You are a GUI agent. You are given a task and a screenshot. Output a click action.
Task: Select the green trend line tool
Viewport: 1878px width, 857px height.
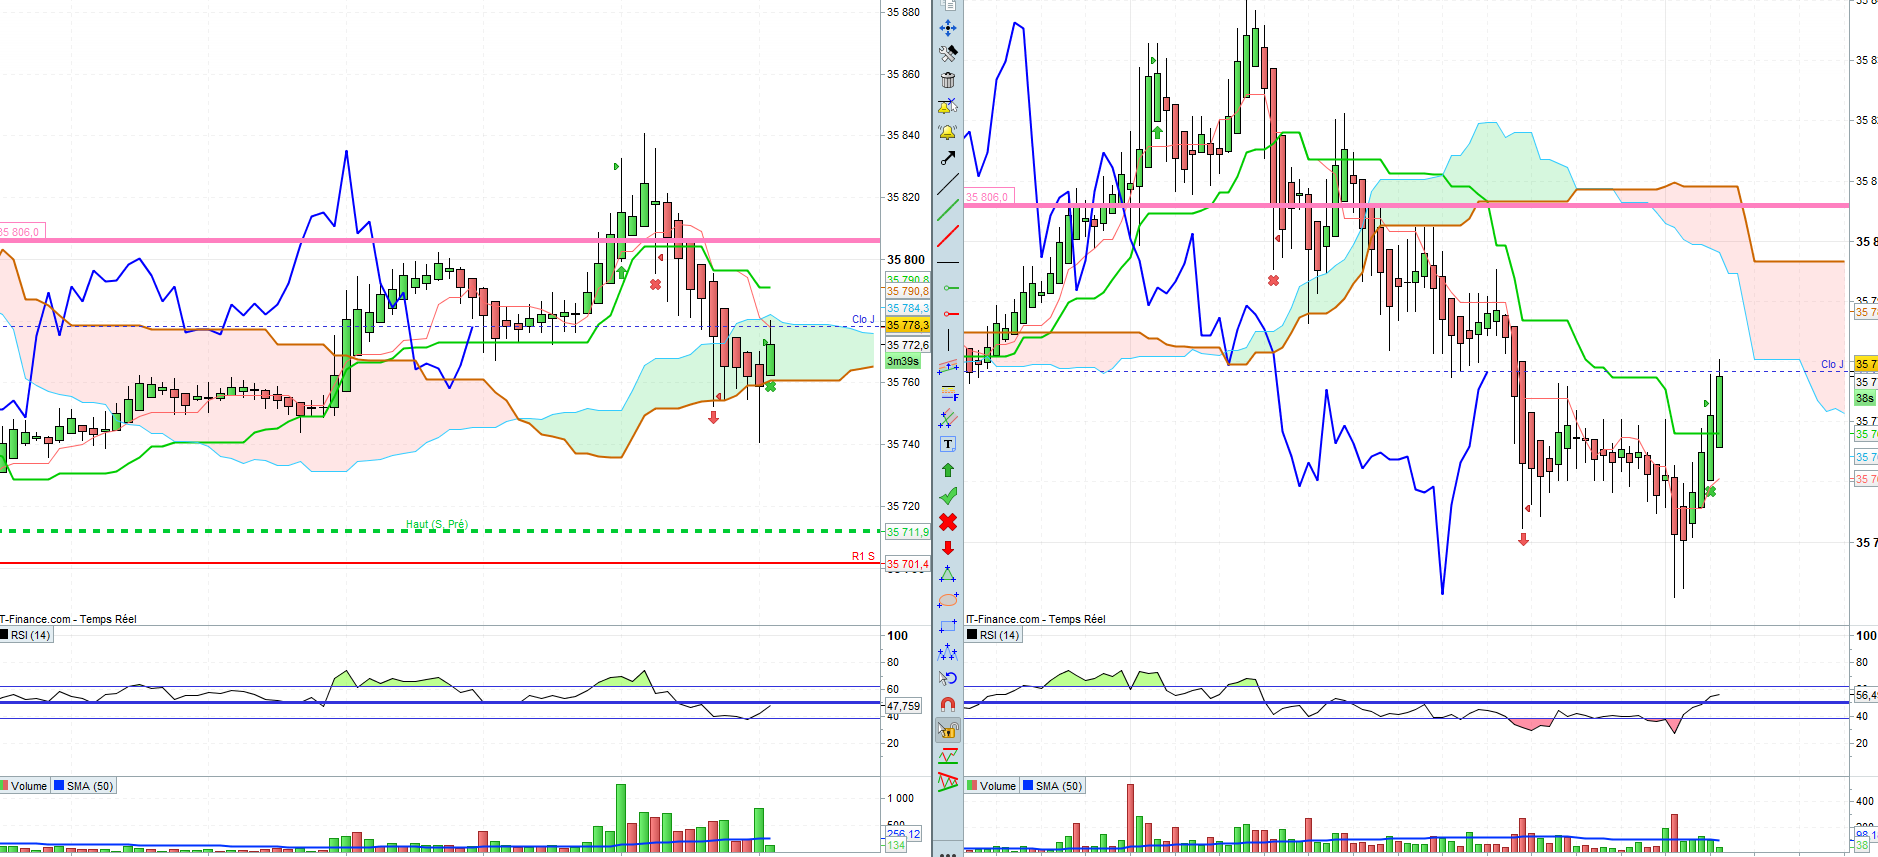click(947, 210)
